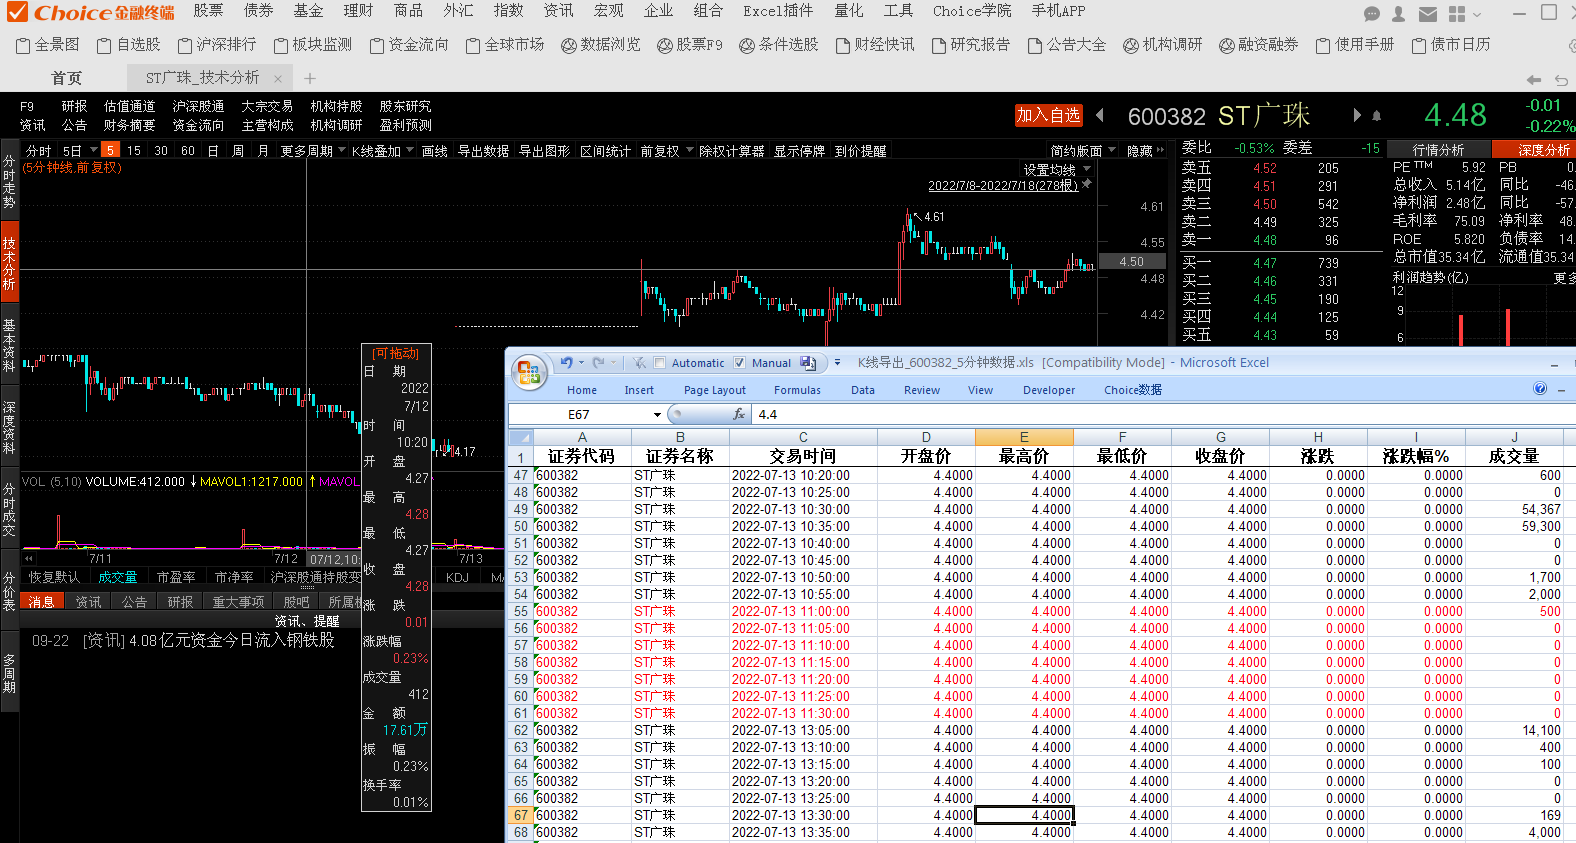The image size is (1576, 843).
Task: Select the 5-minute period button
Action: click(110, 150)
